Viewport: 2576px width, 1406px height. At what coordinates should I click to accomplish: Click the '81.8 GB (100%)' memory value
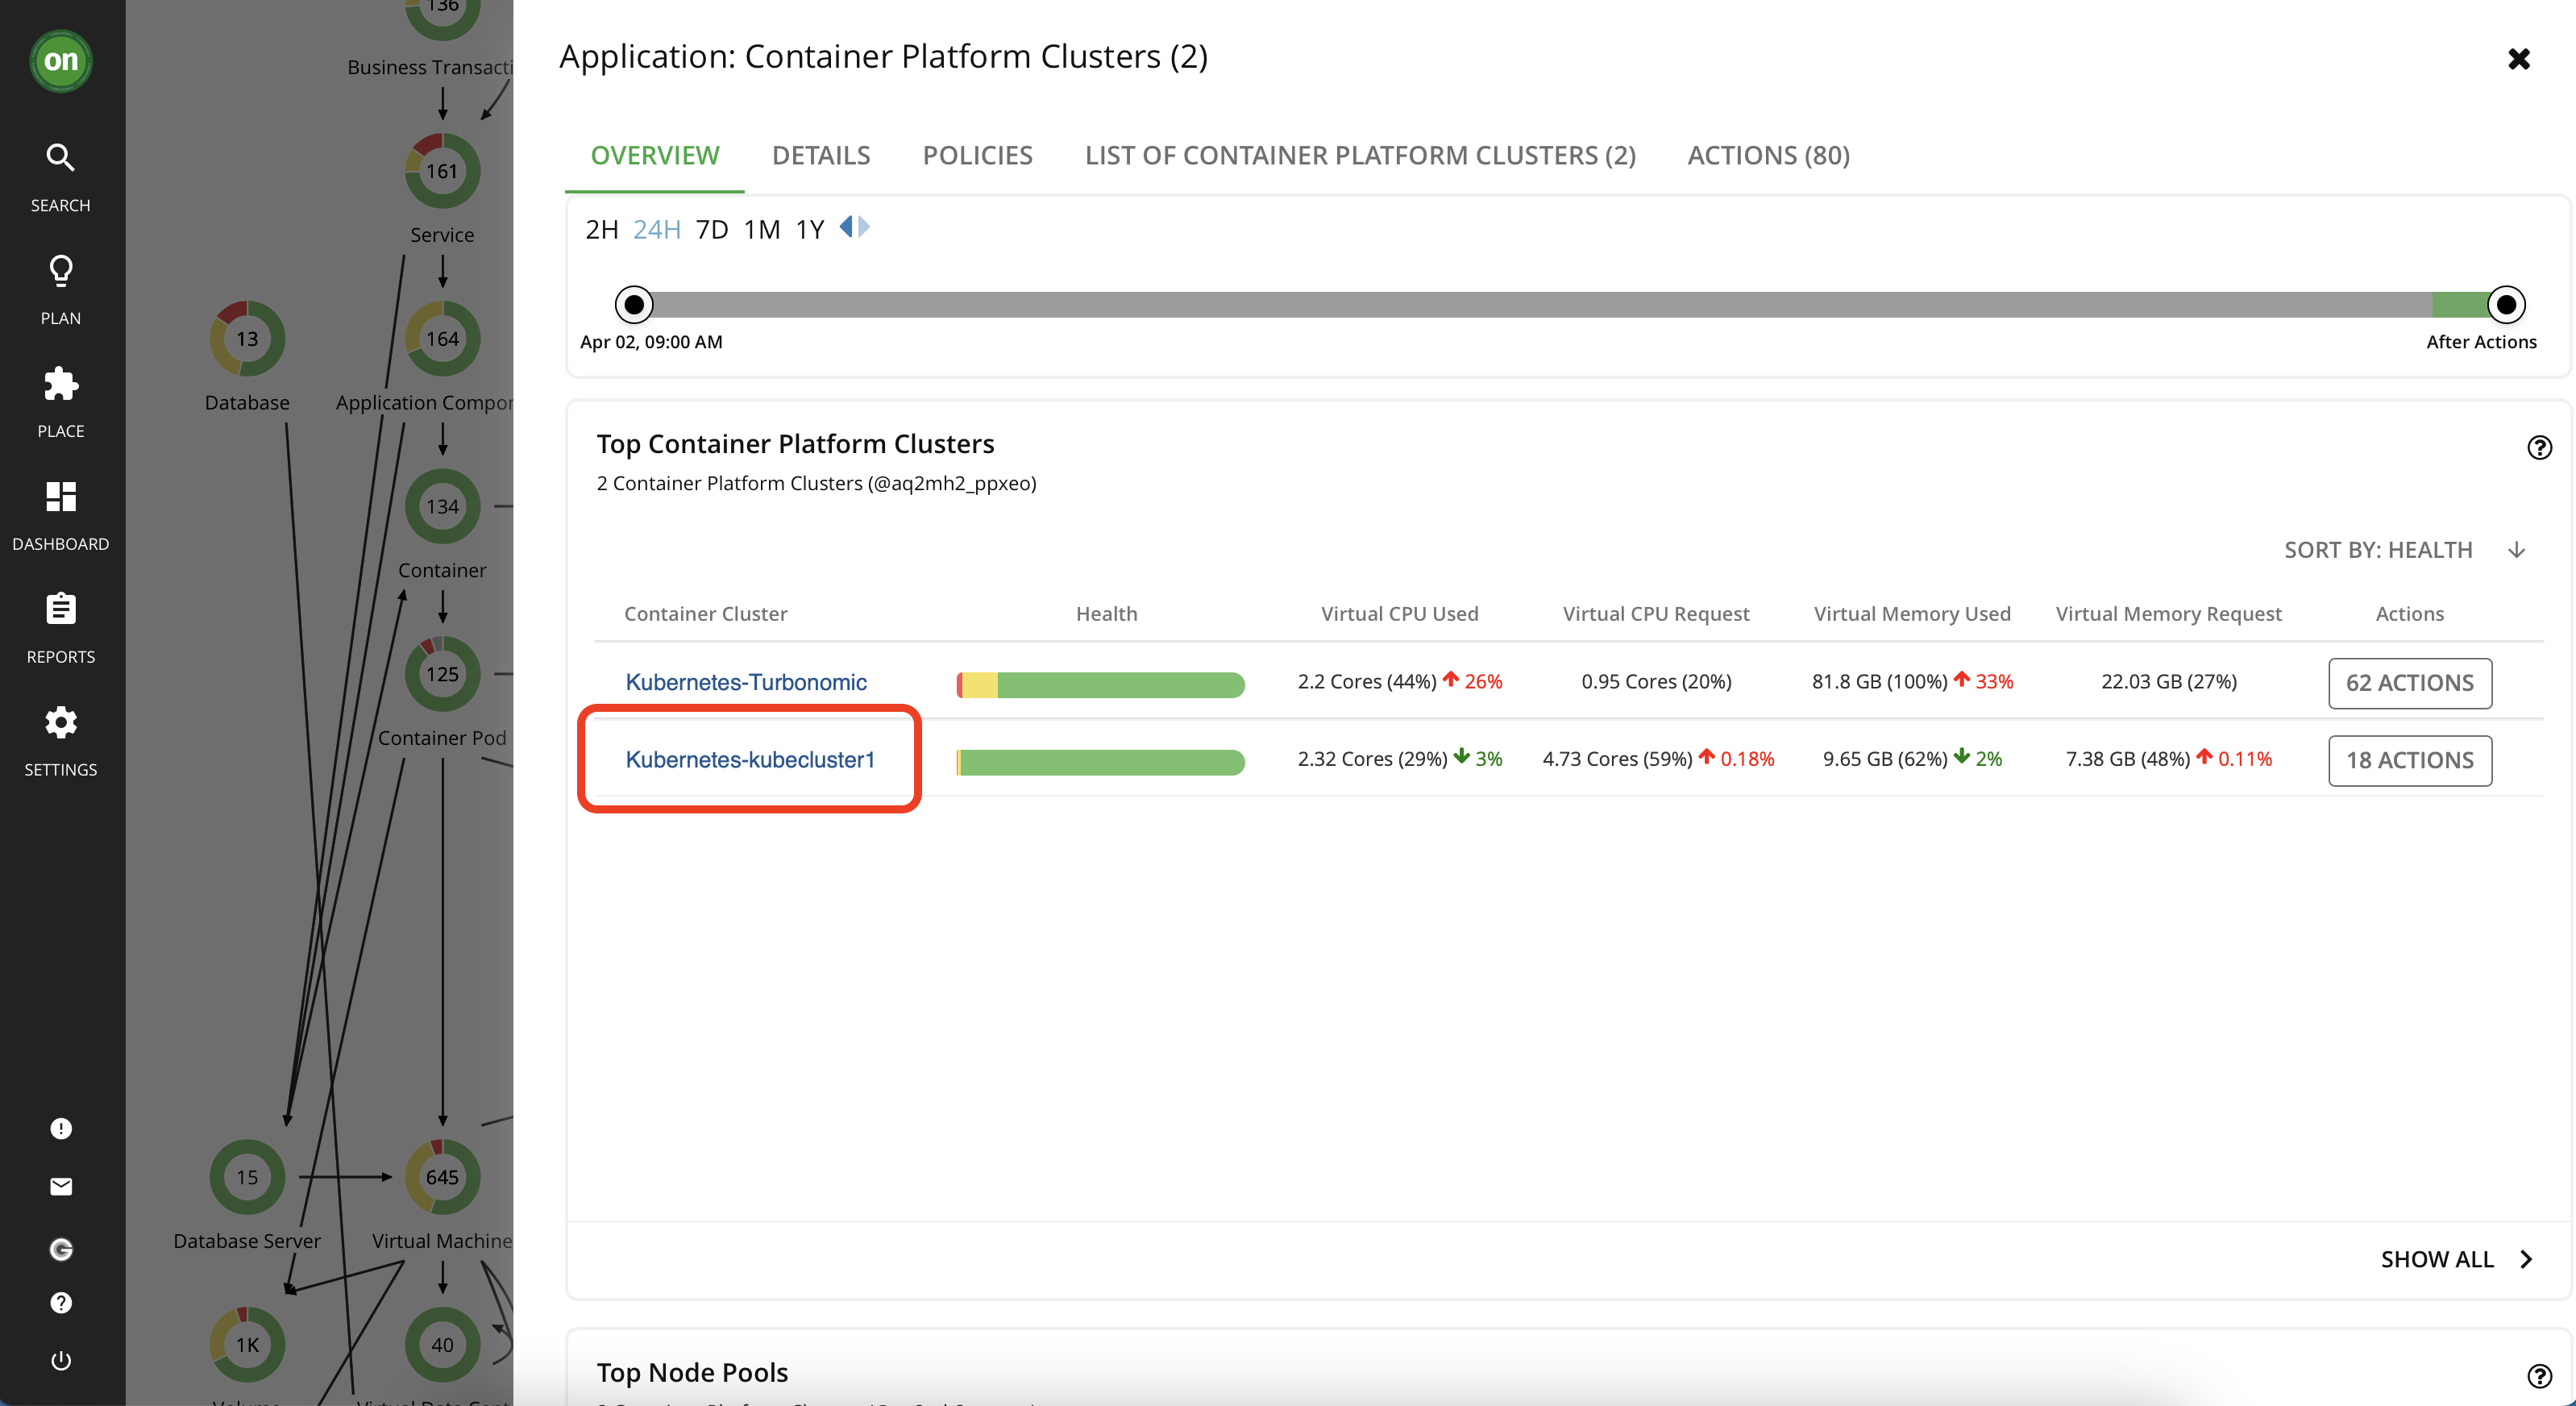point(1879,681)
